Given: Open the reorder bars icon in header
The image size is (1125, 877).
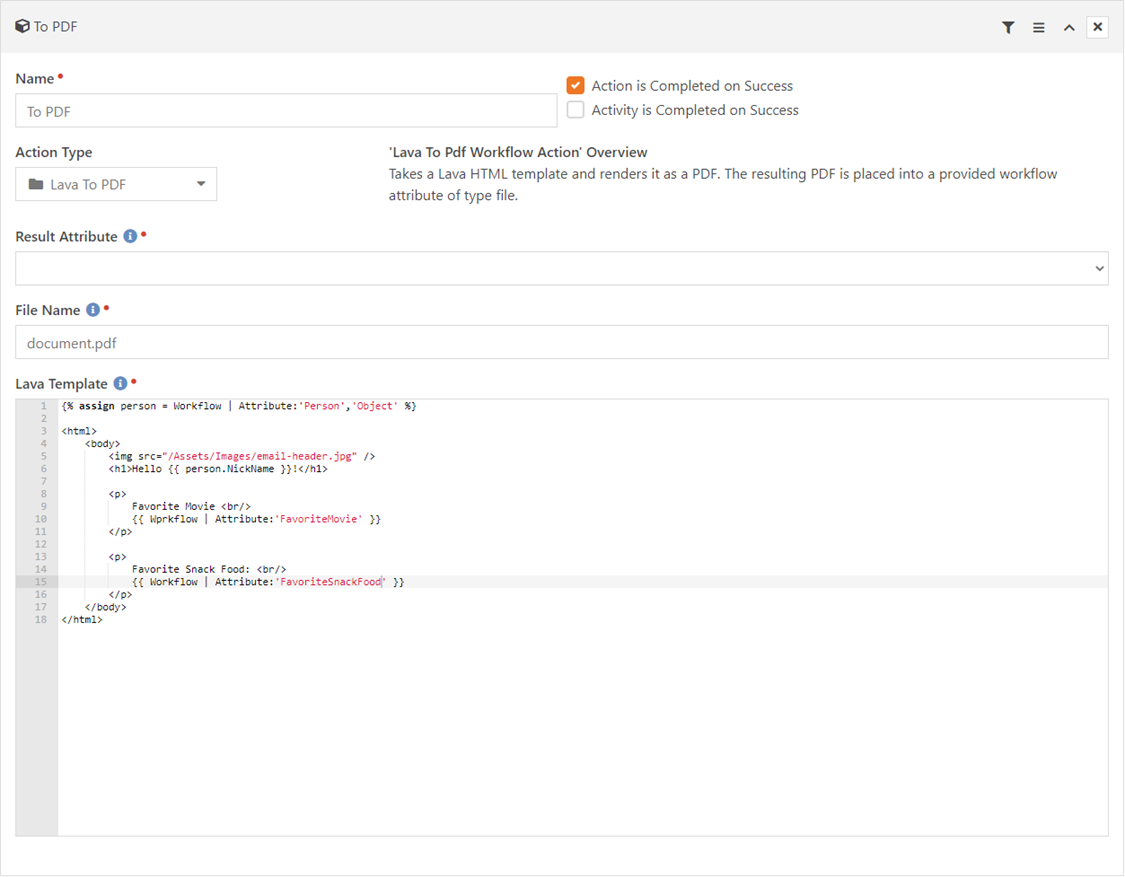Looking at the screenshot, I should pyautogui.click(x=1038, y=27).
